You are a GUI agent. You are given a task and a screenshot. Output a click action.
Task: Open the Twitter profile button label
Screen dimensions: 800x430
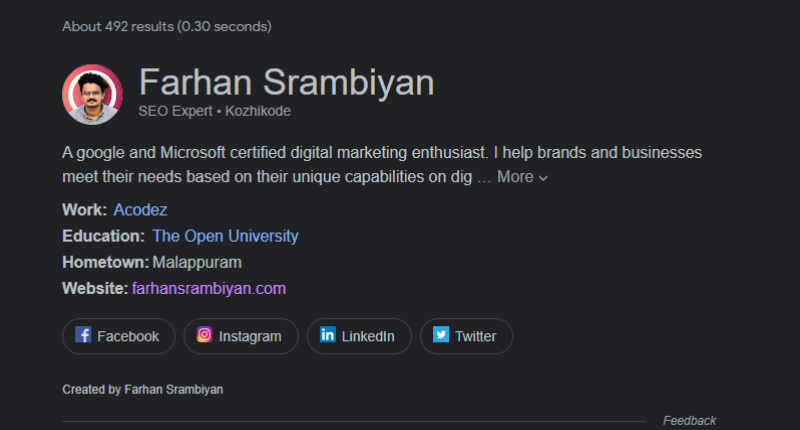(x=475, y=337)
